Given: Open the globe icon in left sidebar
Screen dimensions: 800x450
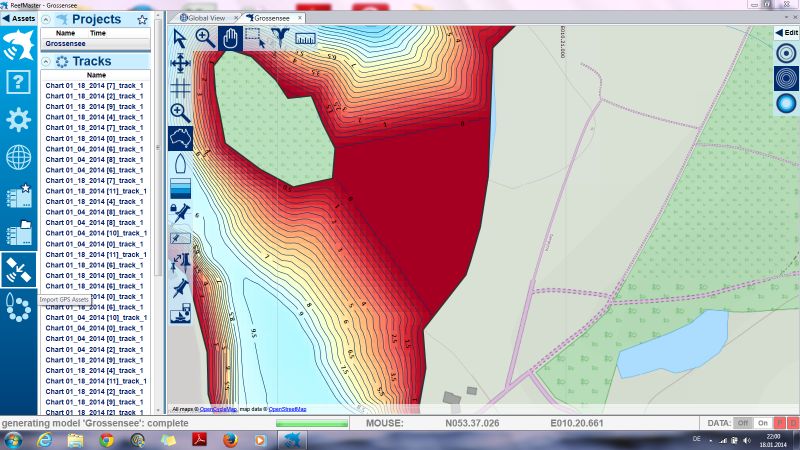Looking at the screenshot, I should pyautogui.click(x=18, y=157).
